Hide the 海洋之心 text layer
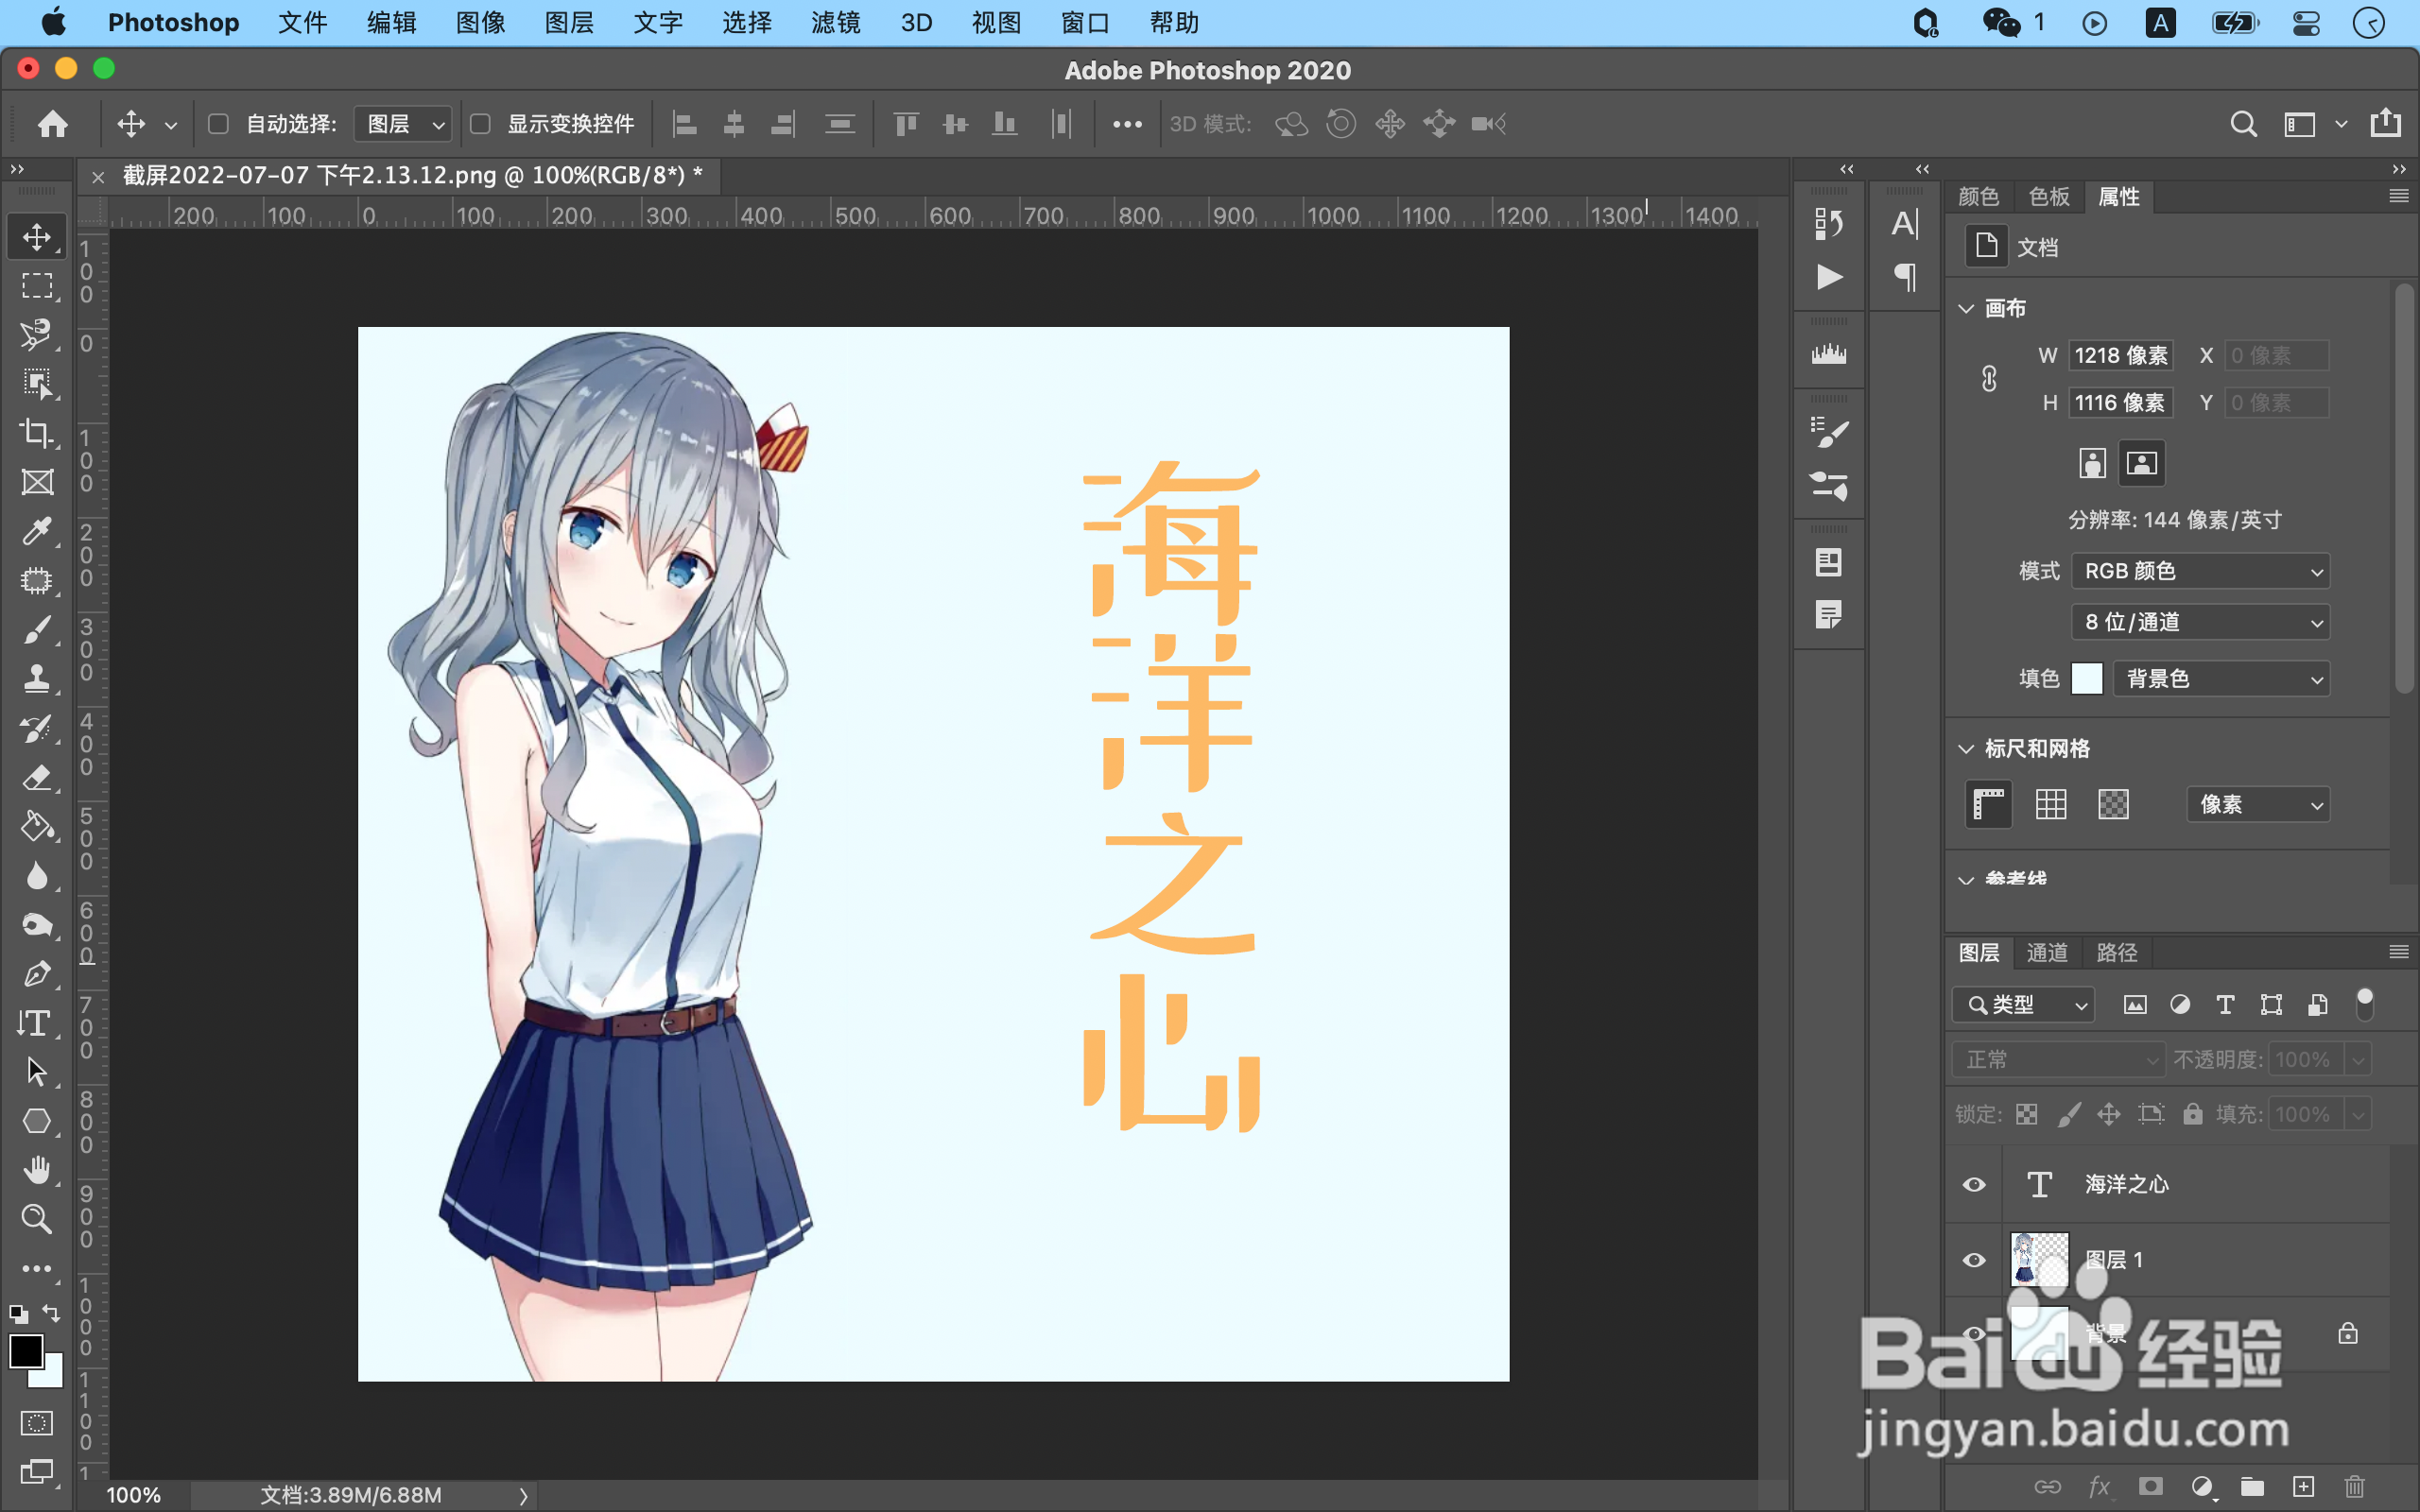The height and width of the screenshot is (1512, 2420). coord(1974,1185)
